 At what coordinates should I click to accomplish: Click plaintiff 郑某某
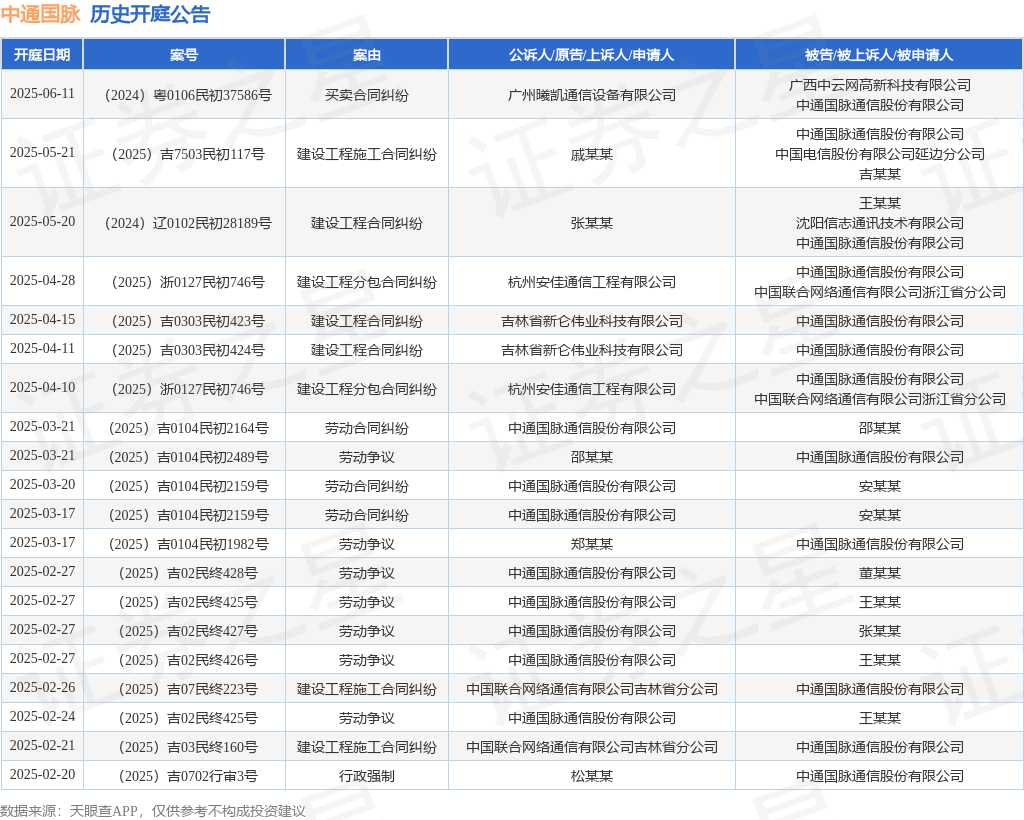[x=592, y=544]
